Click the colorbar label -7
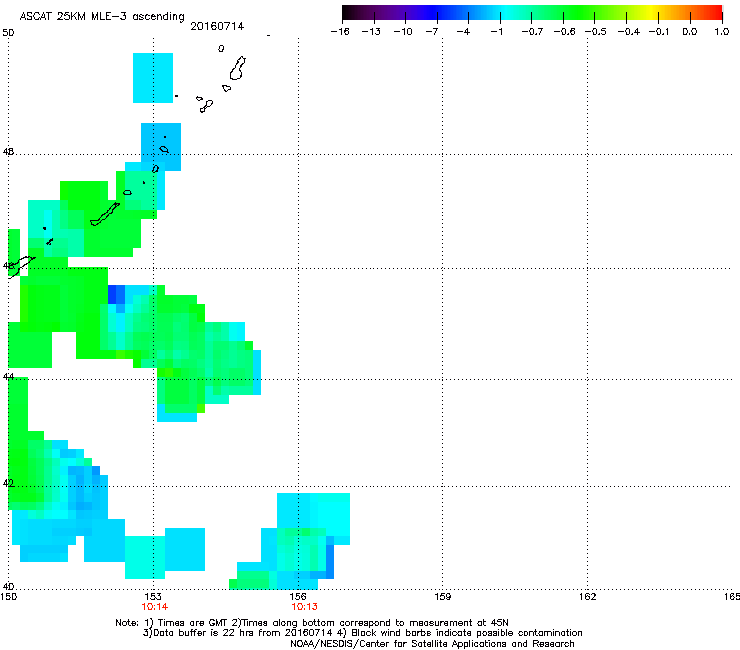This screenshot has width=740, height=650. [432, 32]
